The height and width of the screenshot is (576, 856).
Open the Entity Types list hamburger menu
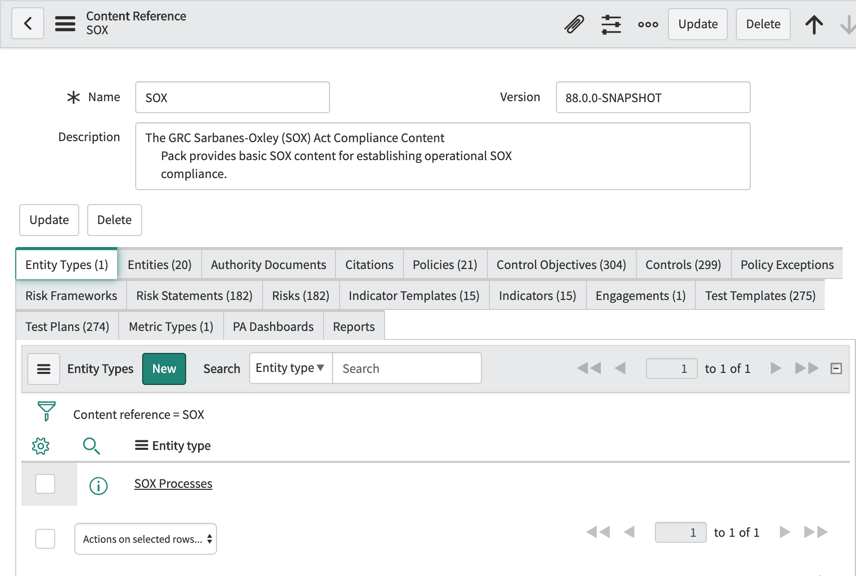(44, 369)
